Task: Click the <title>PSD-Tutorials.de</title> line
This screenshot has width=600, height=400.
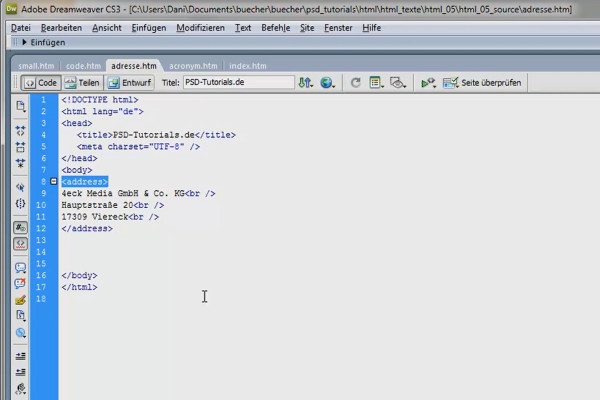Action: pos(156,135)
